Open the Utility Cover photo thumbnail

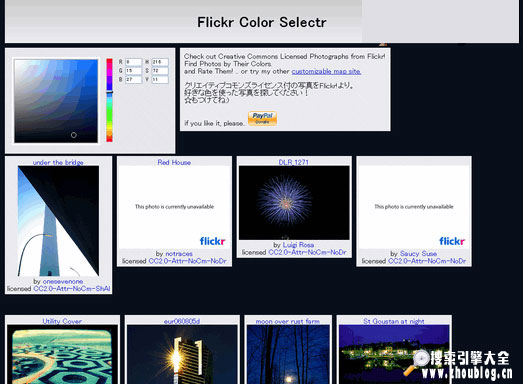point(62,355)
